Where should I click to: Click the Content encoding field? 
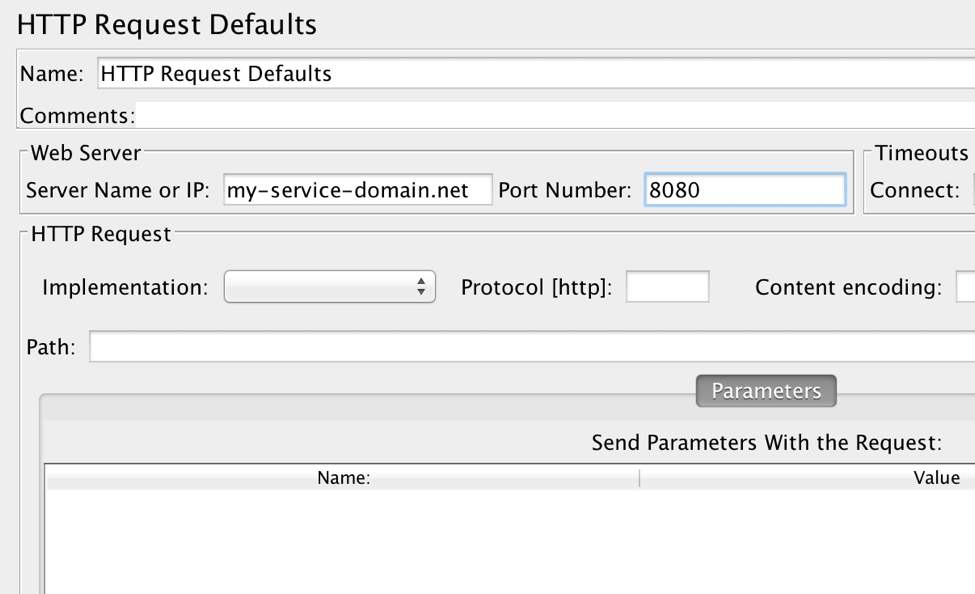click(x=966, y=287)
